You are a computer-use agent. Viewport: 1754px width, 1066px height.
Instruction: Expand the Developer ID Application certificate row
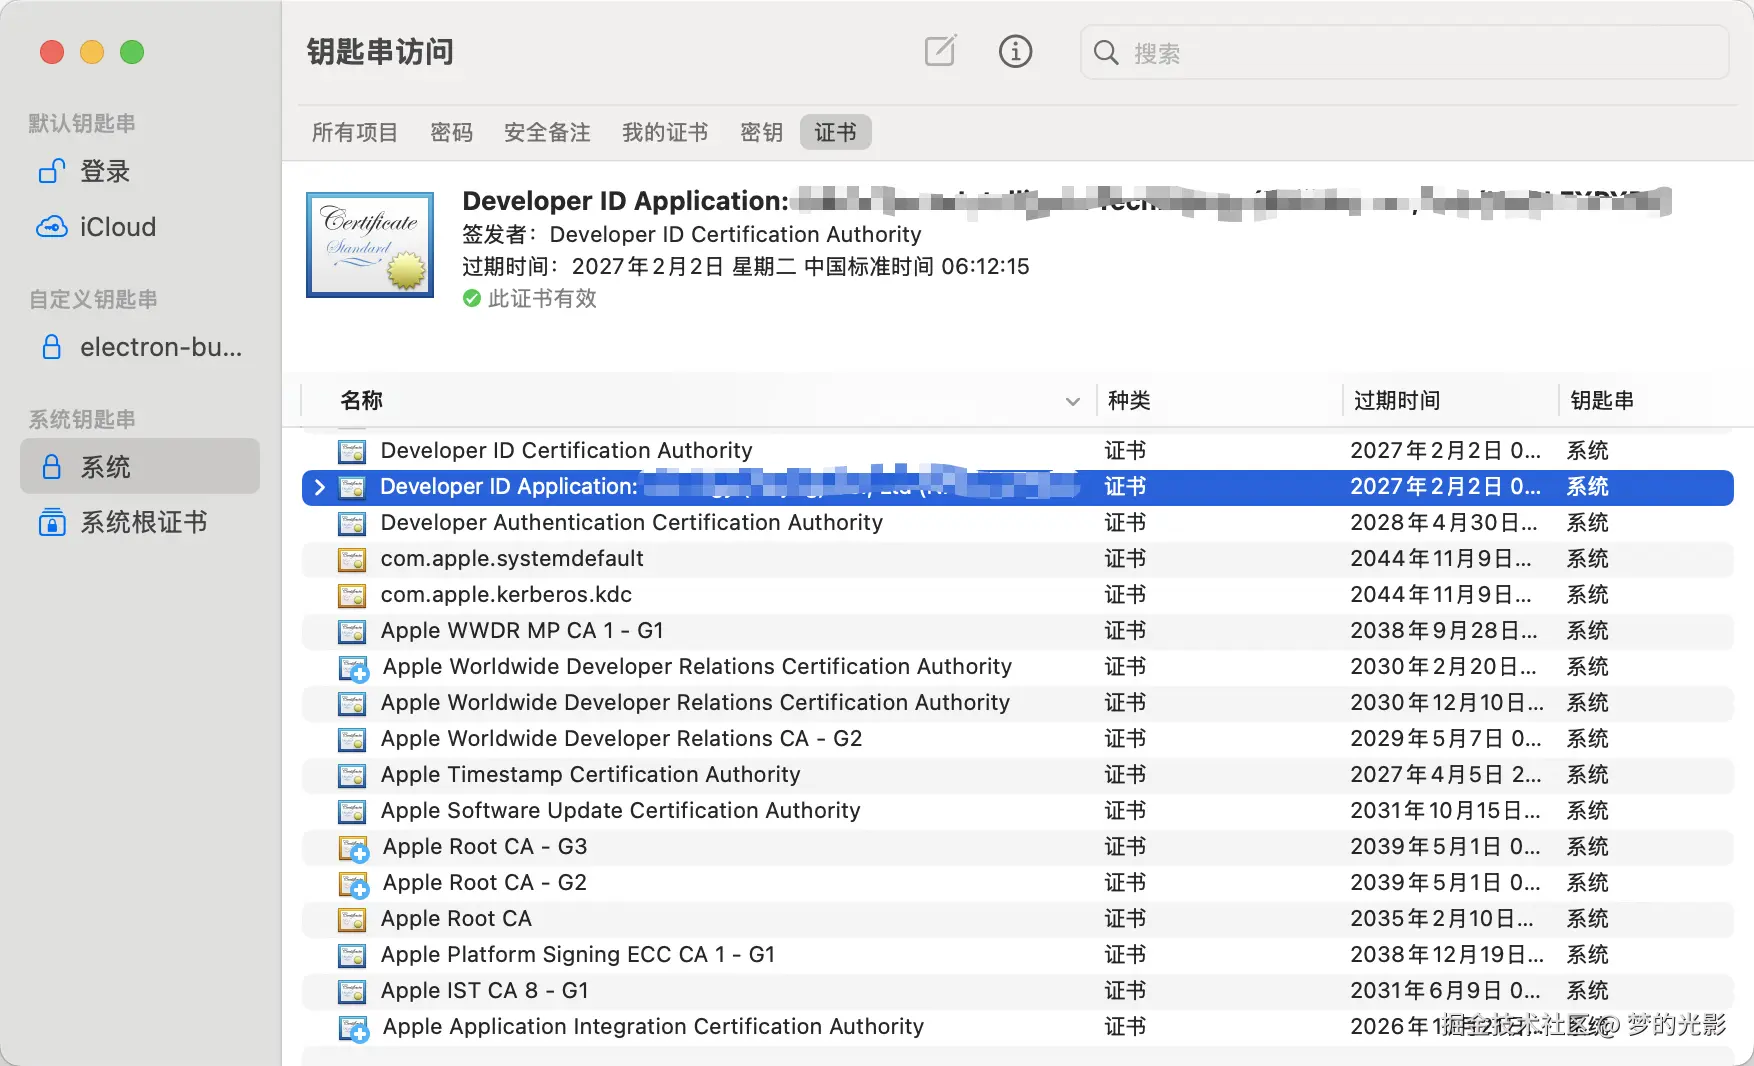point(319,487)
